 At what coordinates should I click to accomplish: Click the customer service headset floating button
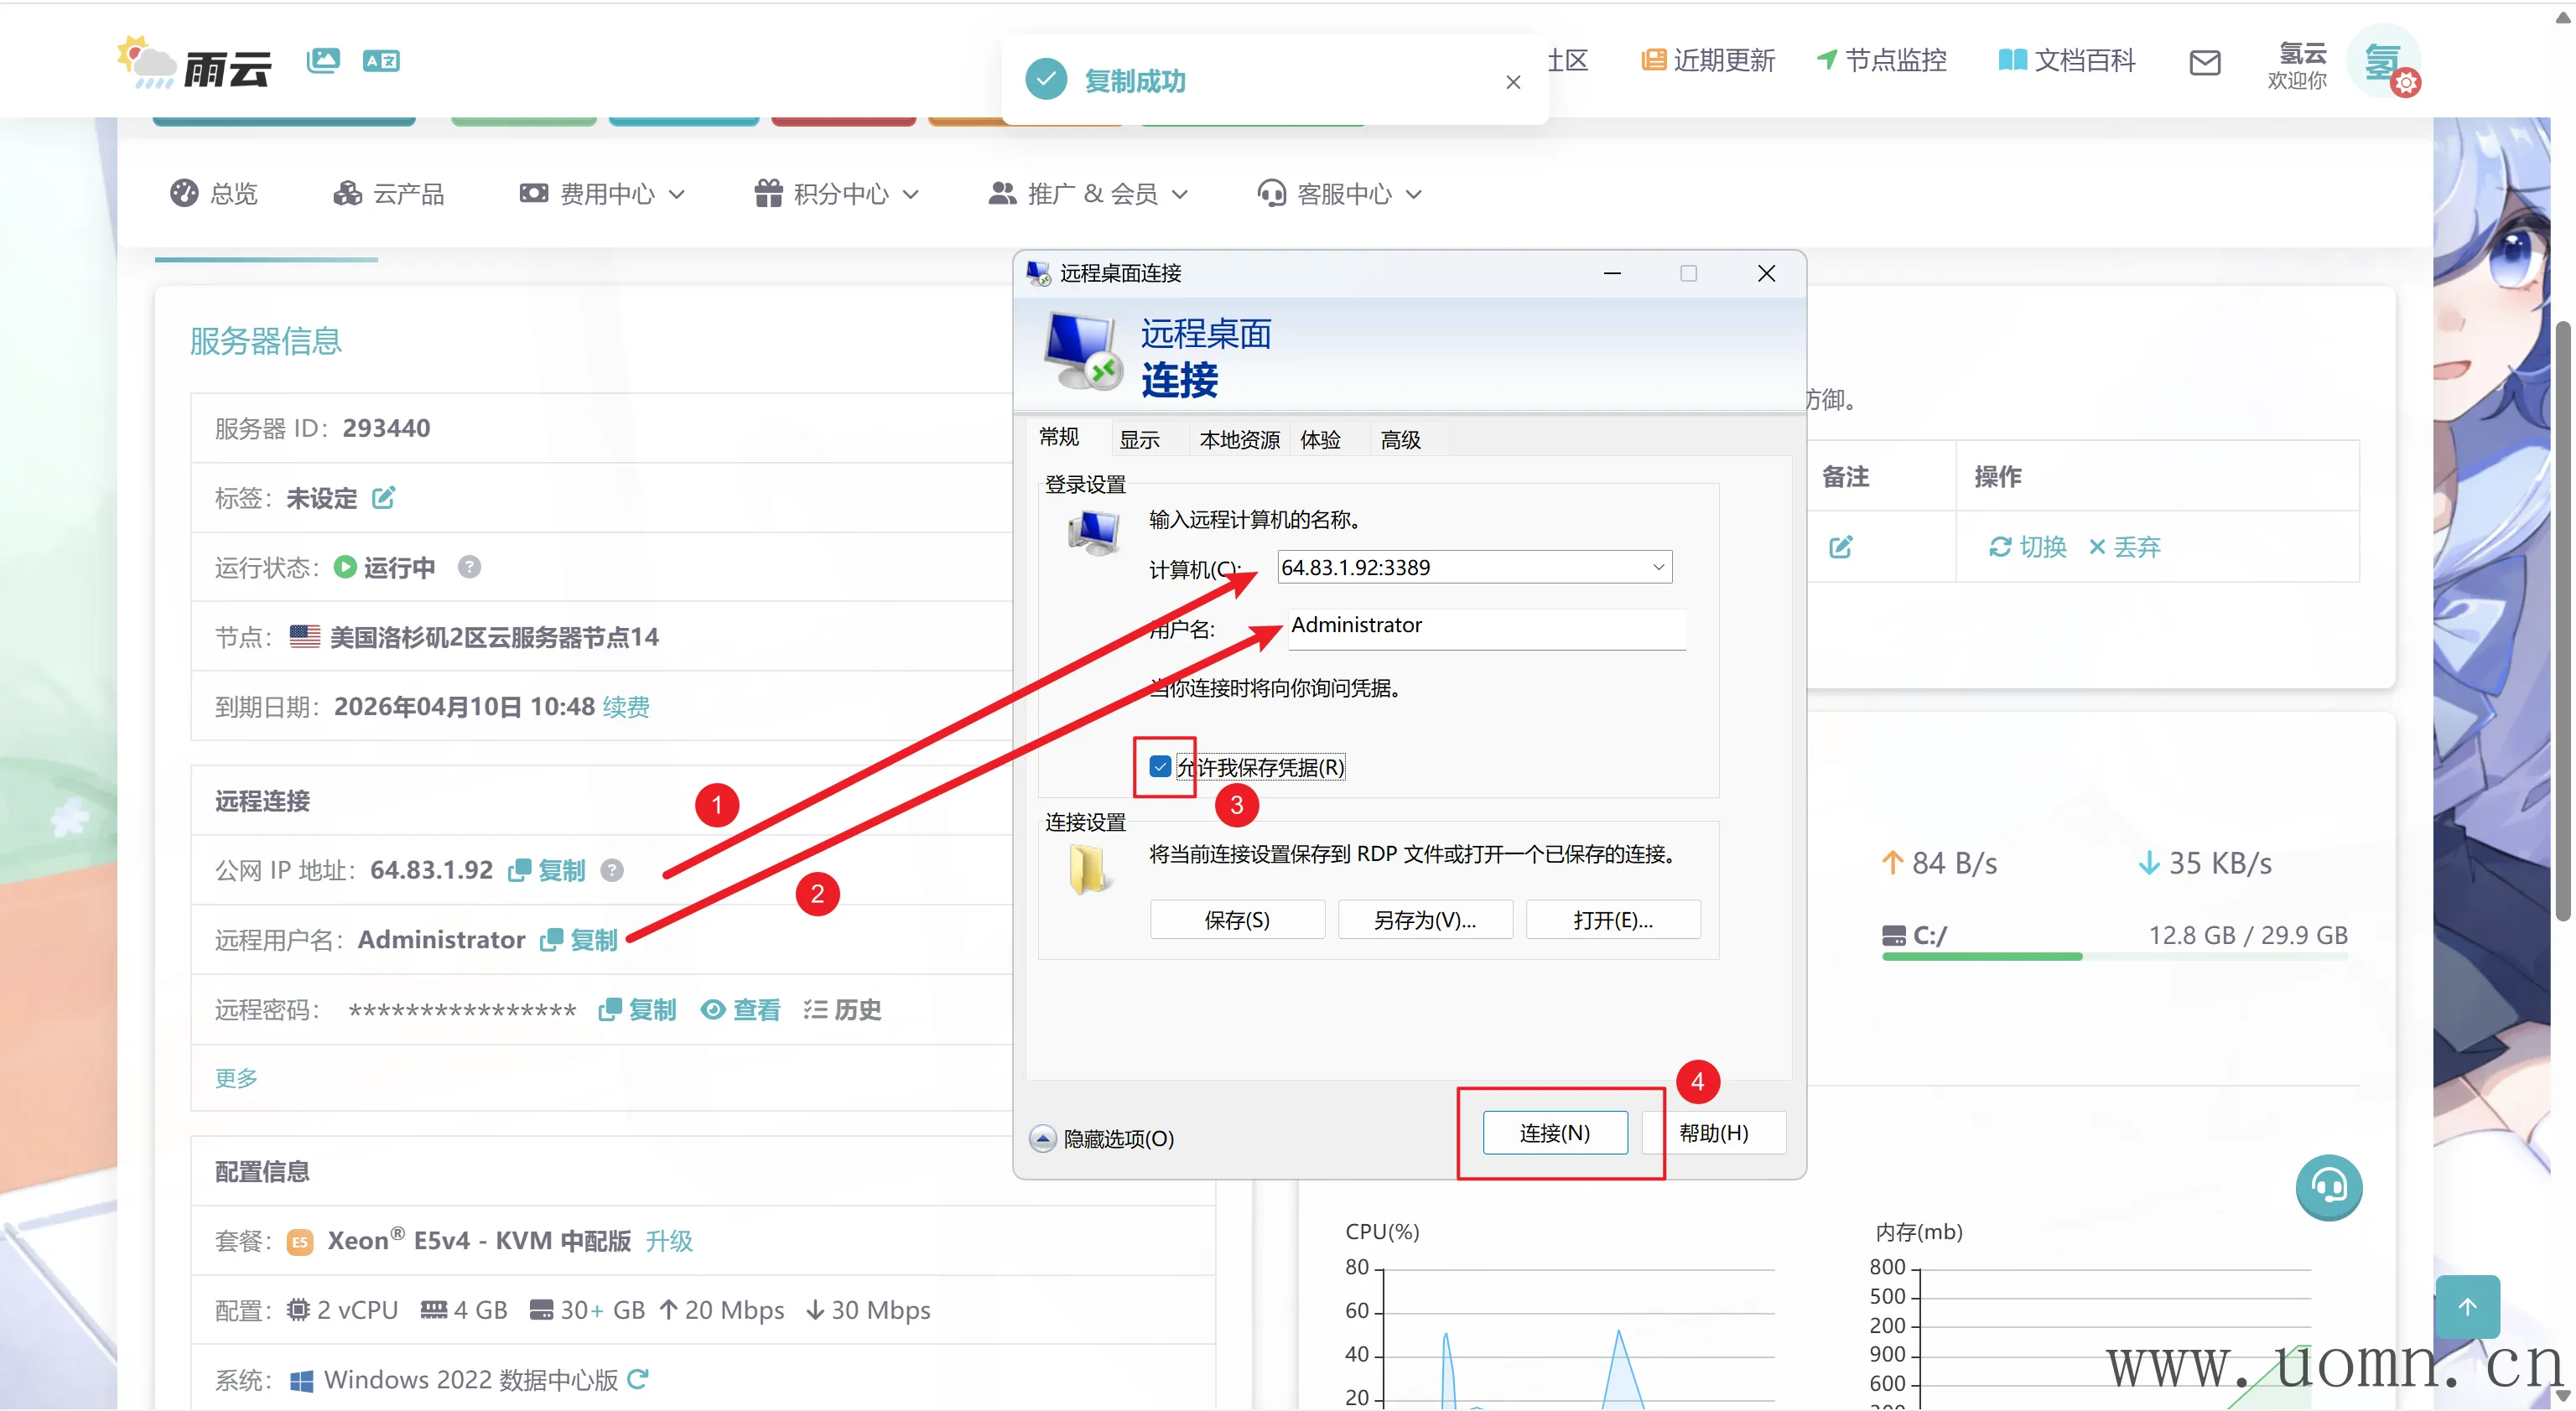coord(2328,1187)
